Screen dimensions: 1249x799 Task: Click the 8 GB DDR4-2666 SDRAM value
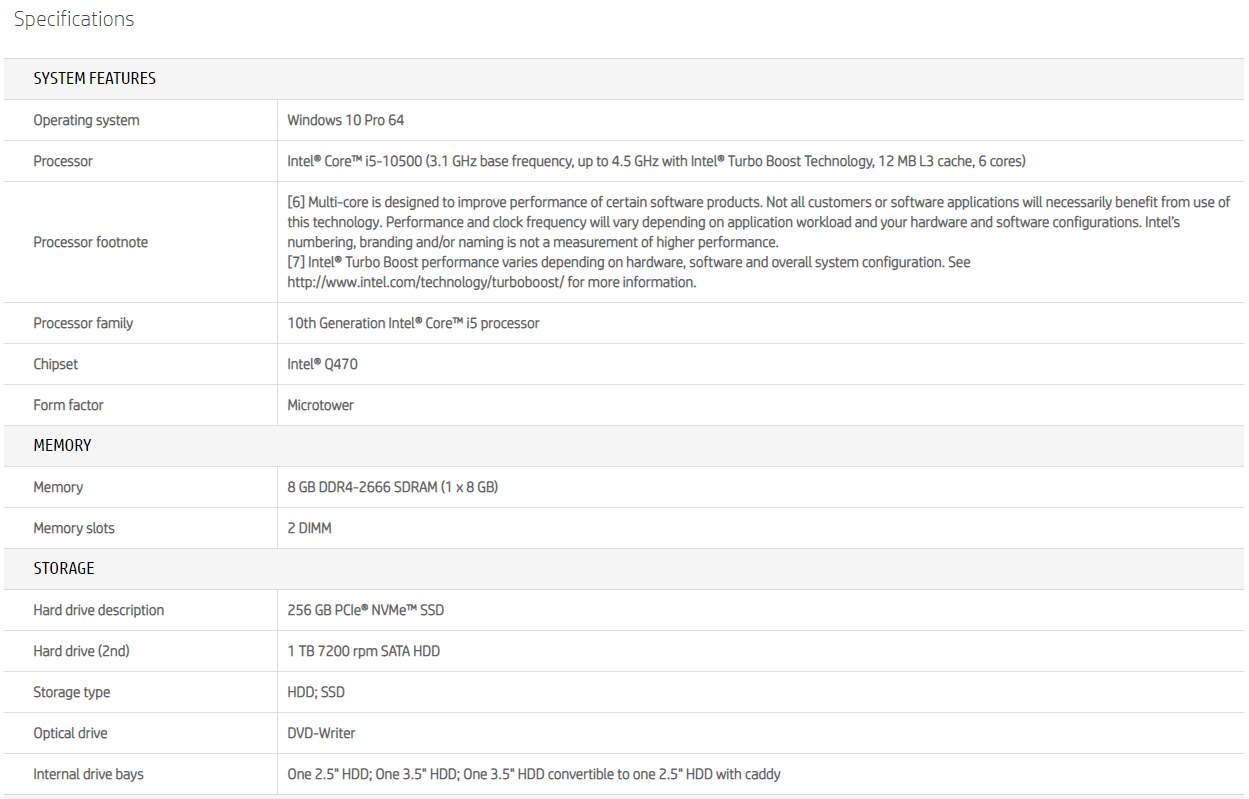(392, 487)
